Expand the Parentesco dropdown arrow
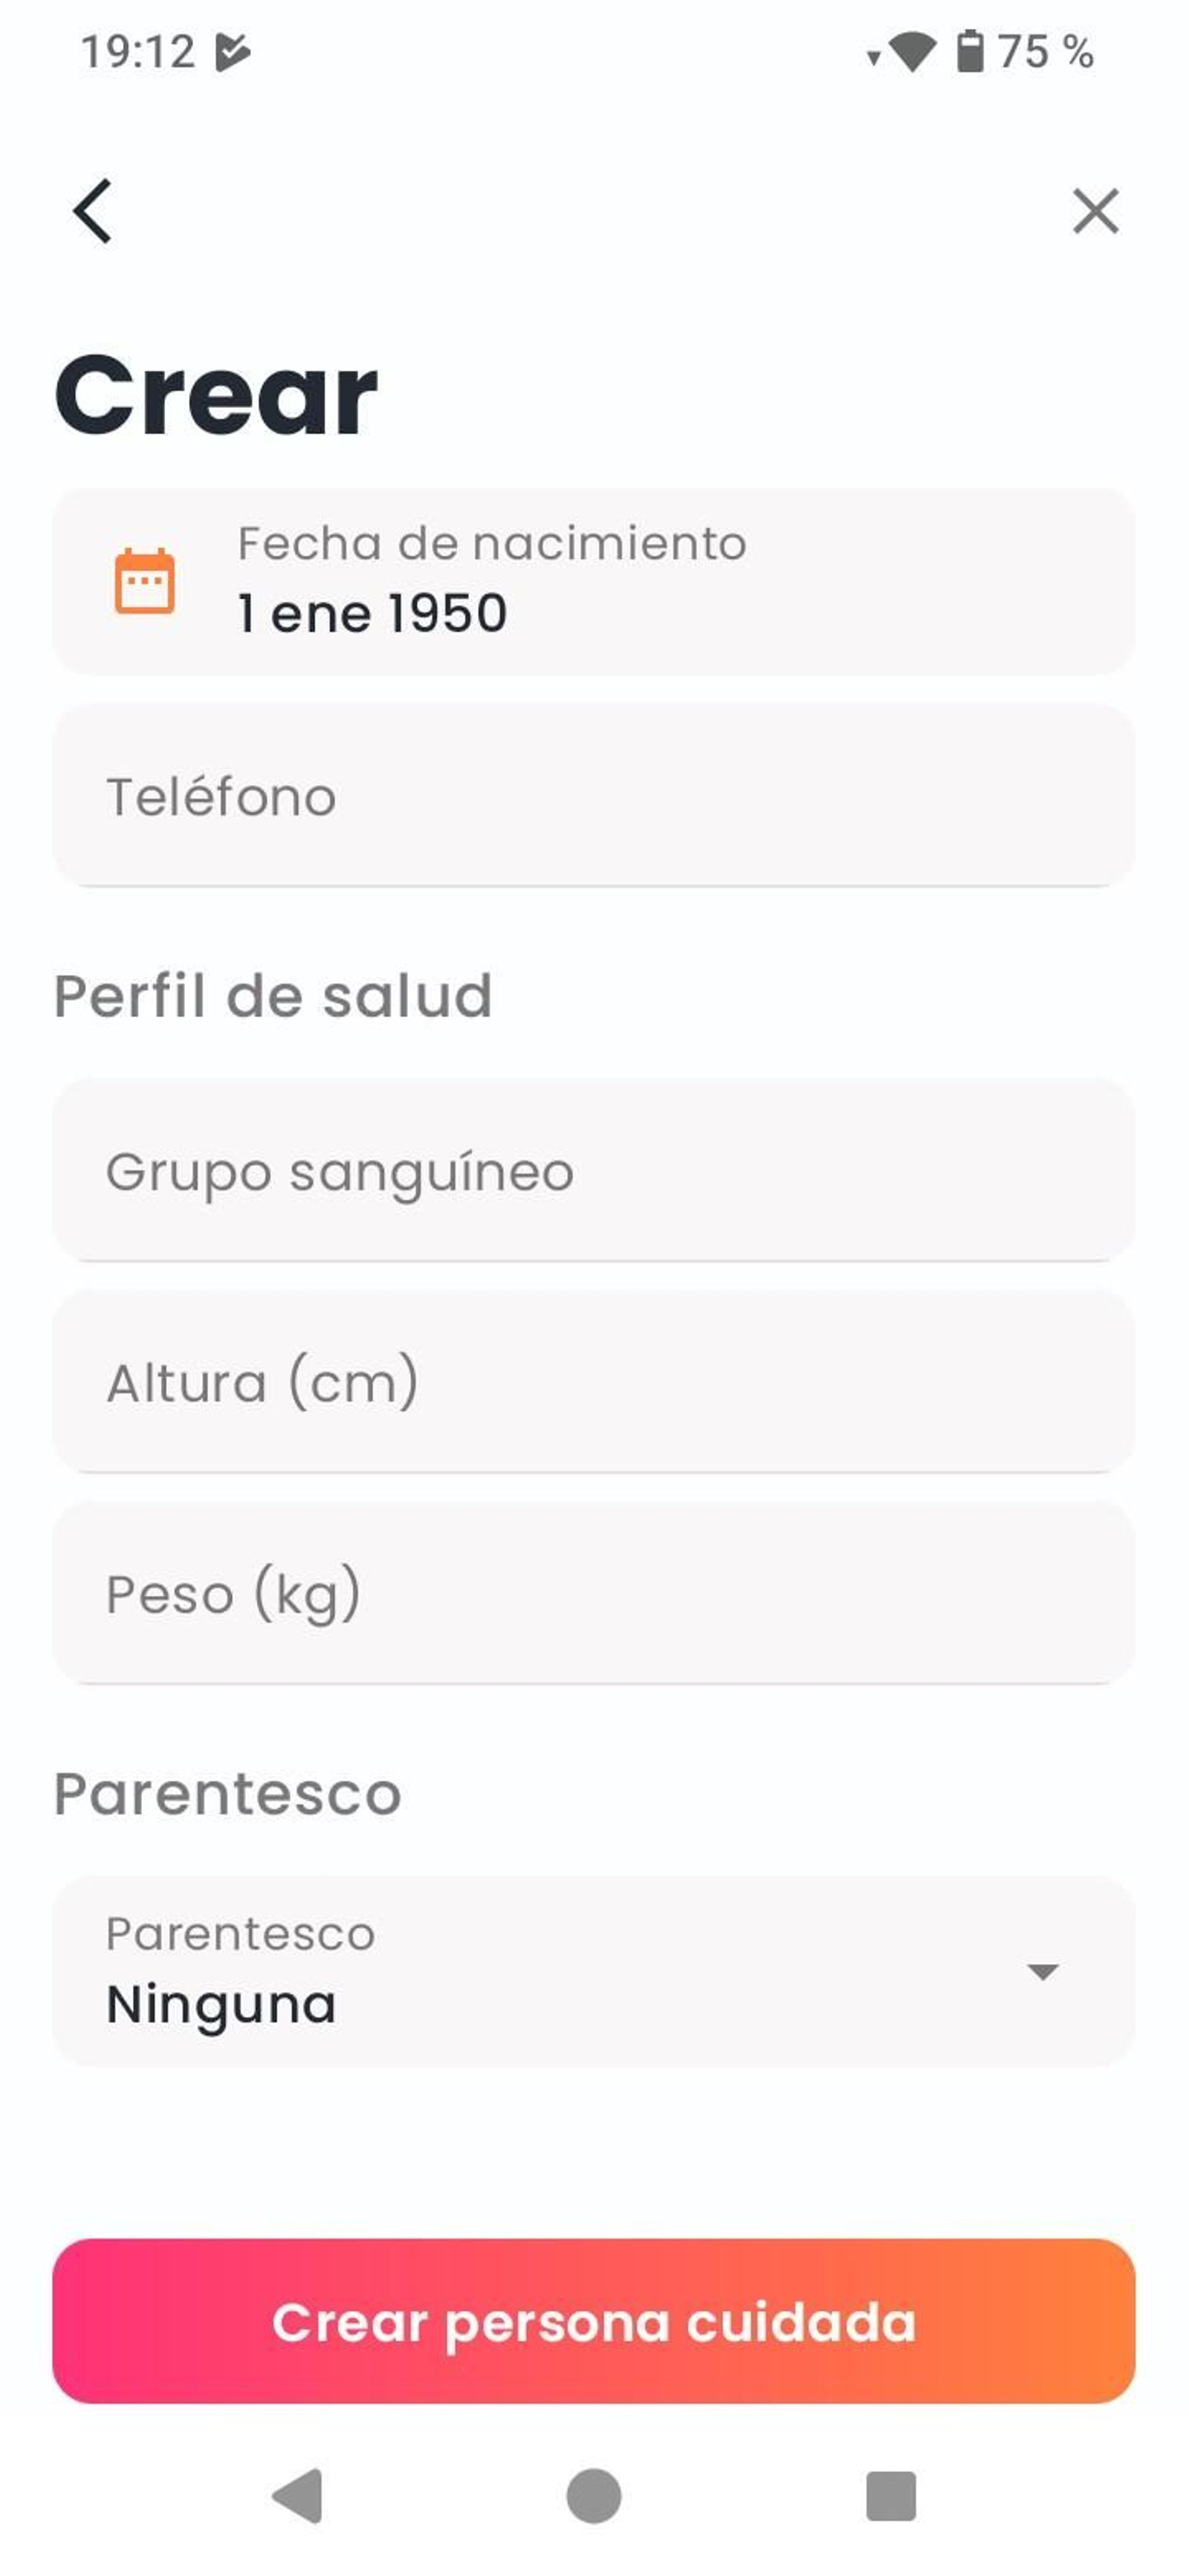 [1042, 1971]
